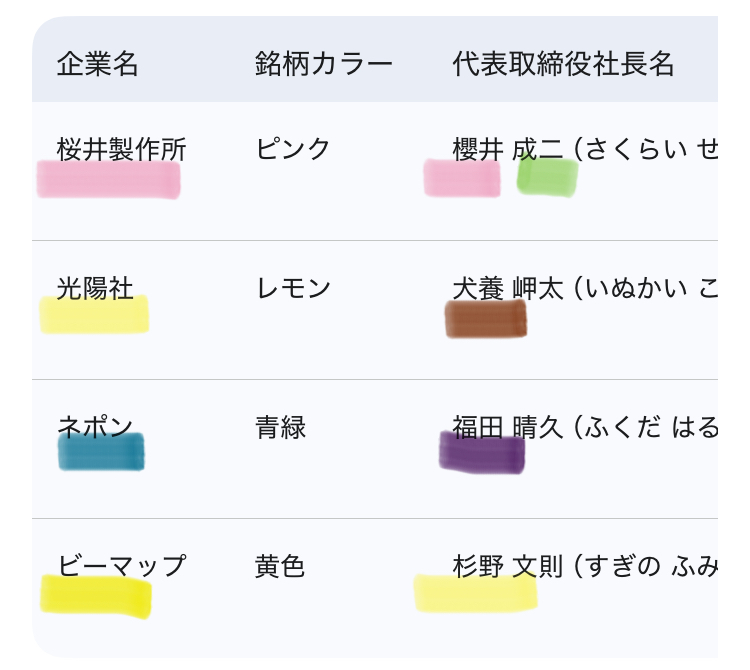Click the 企業名 column header
This screenshot has height=670, width=750.
tap(97, 65)
